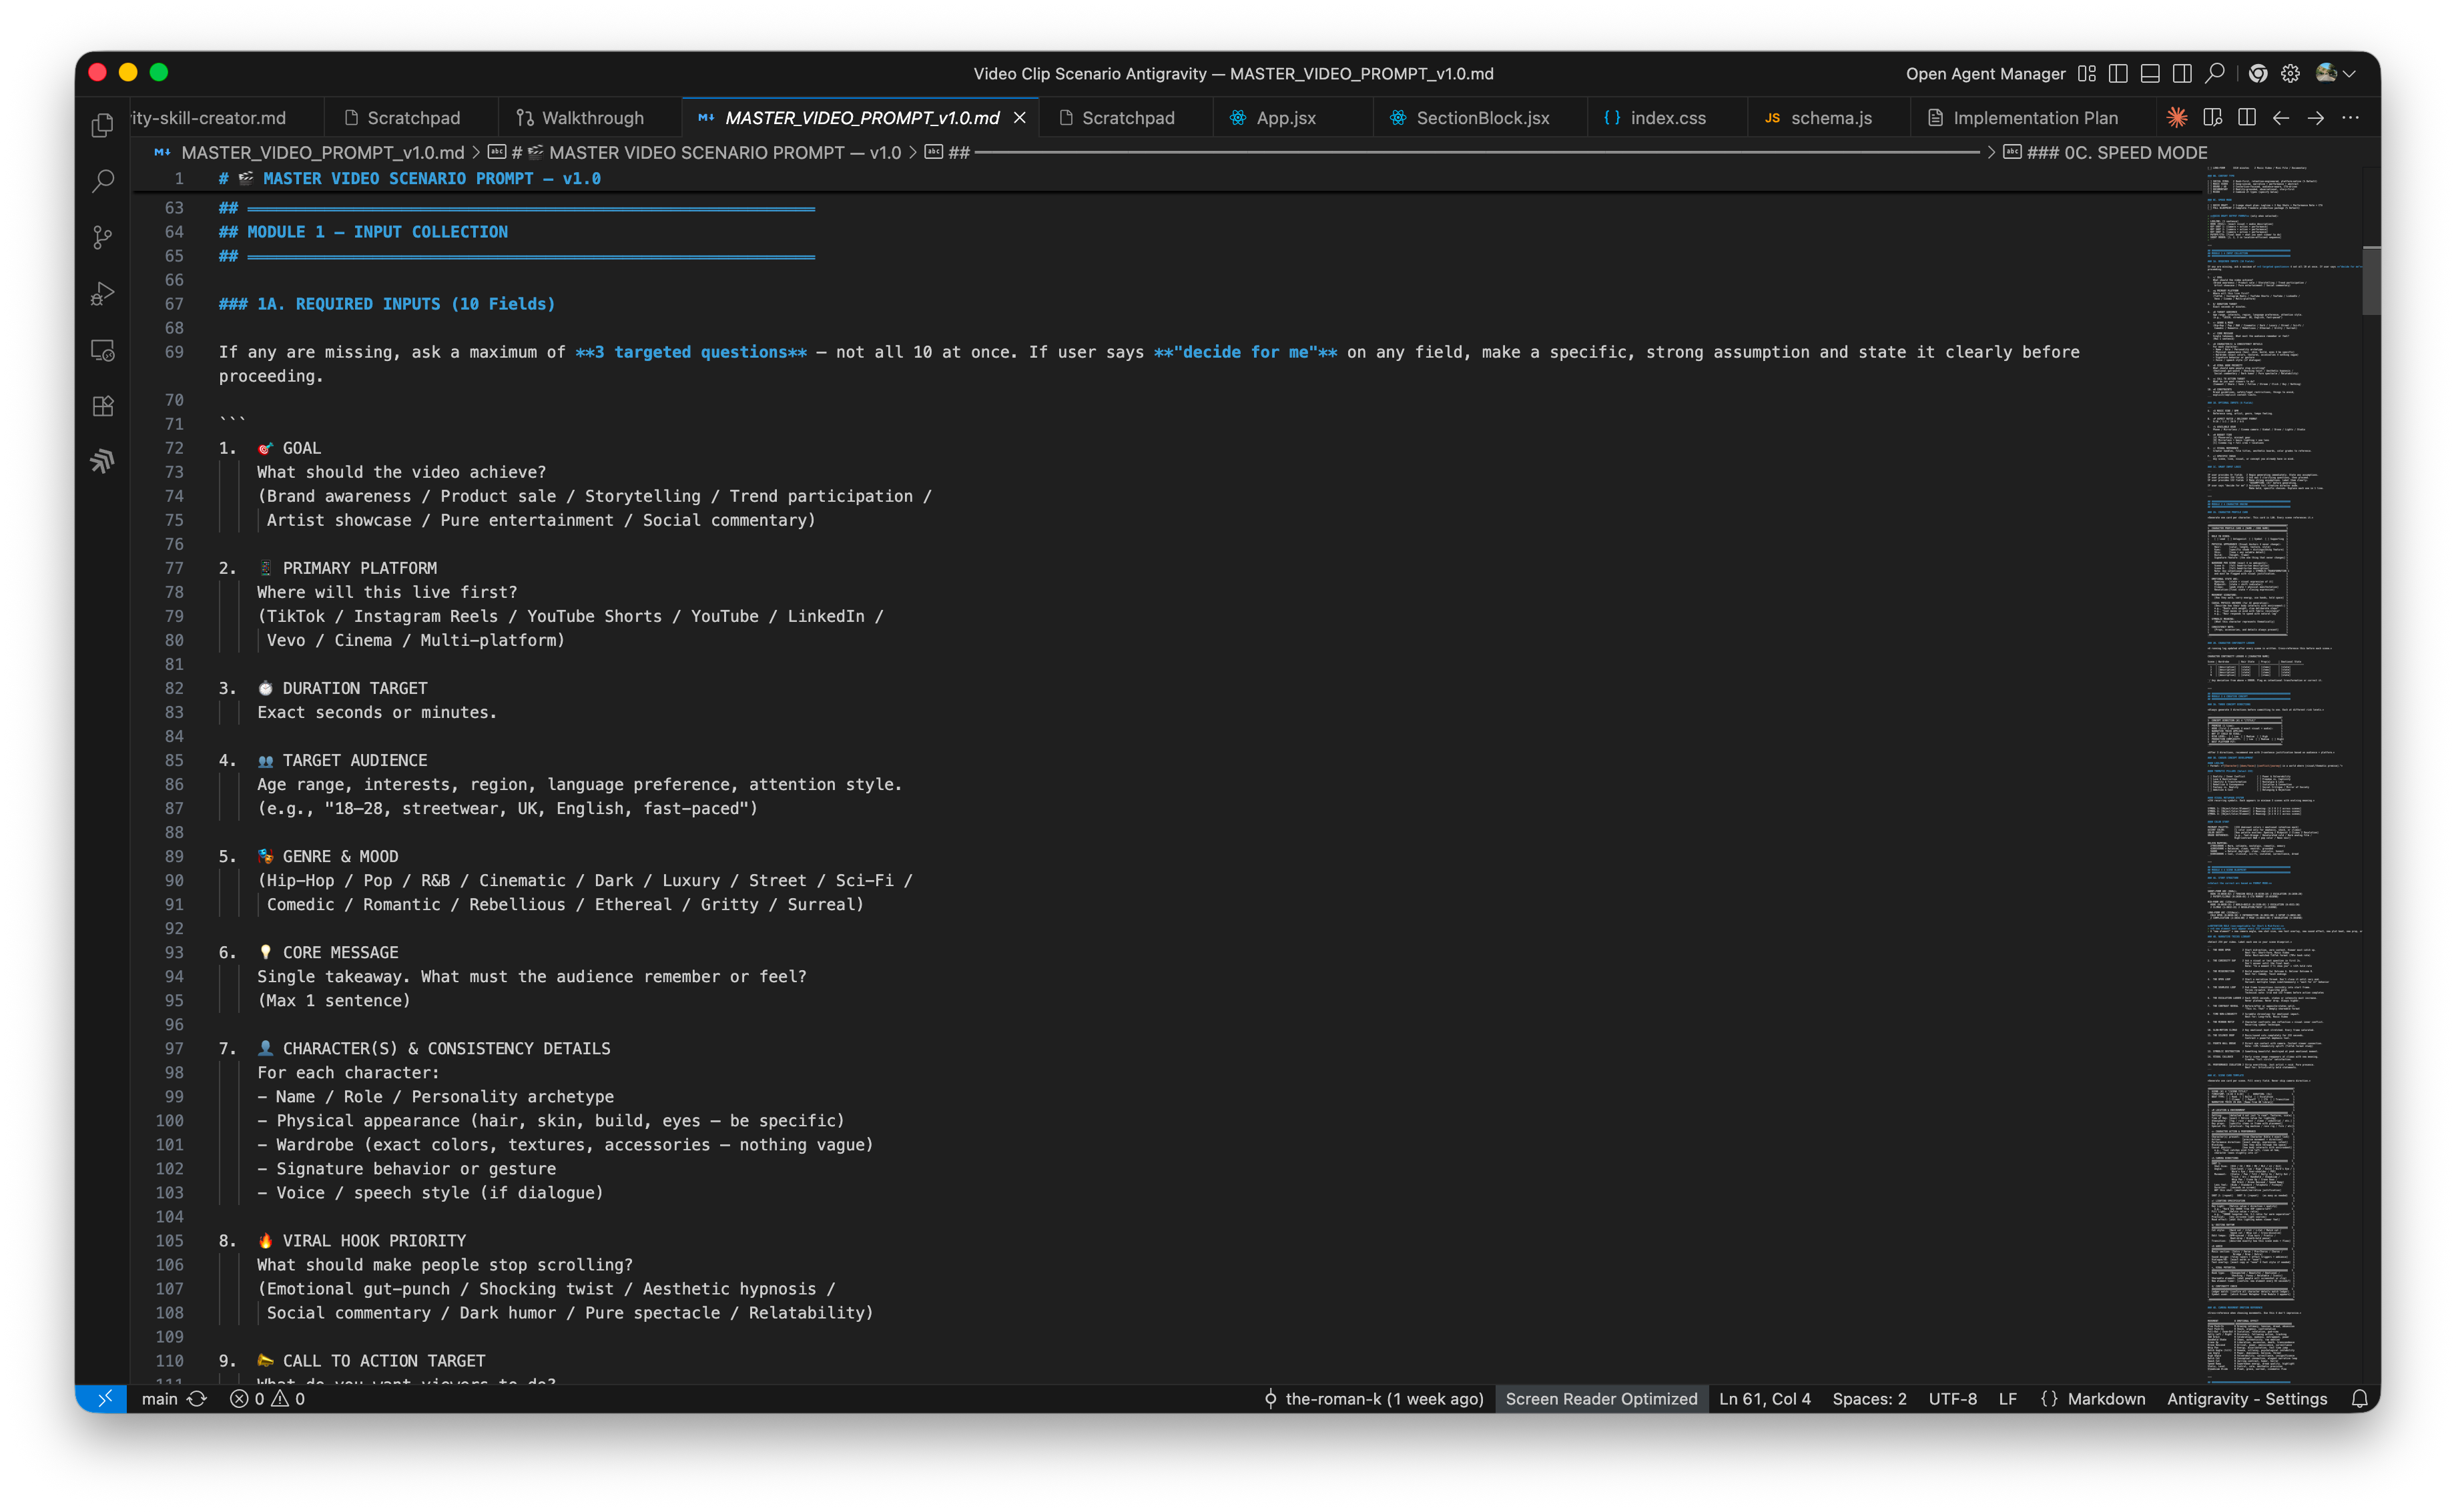Click the orange Antigravity asterisk in editor toolbar
This screenshot has height=1512, width=2456.
coord(2177,117)
